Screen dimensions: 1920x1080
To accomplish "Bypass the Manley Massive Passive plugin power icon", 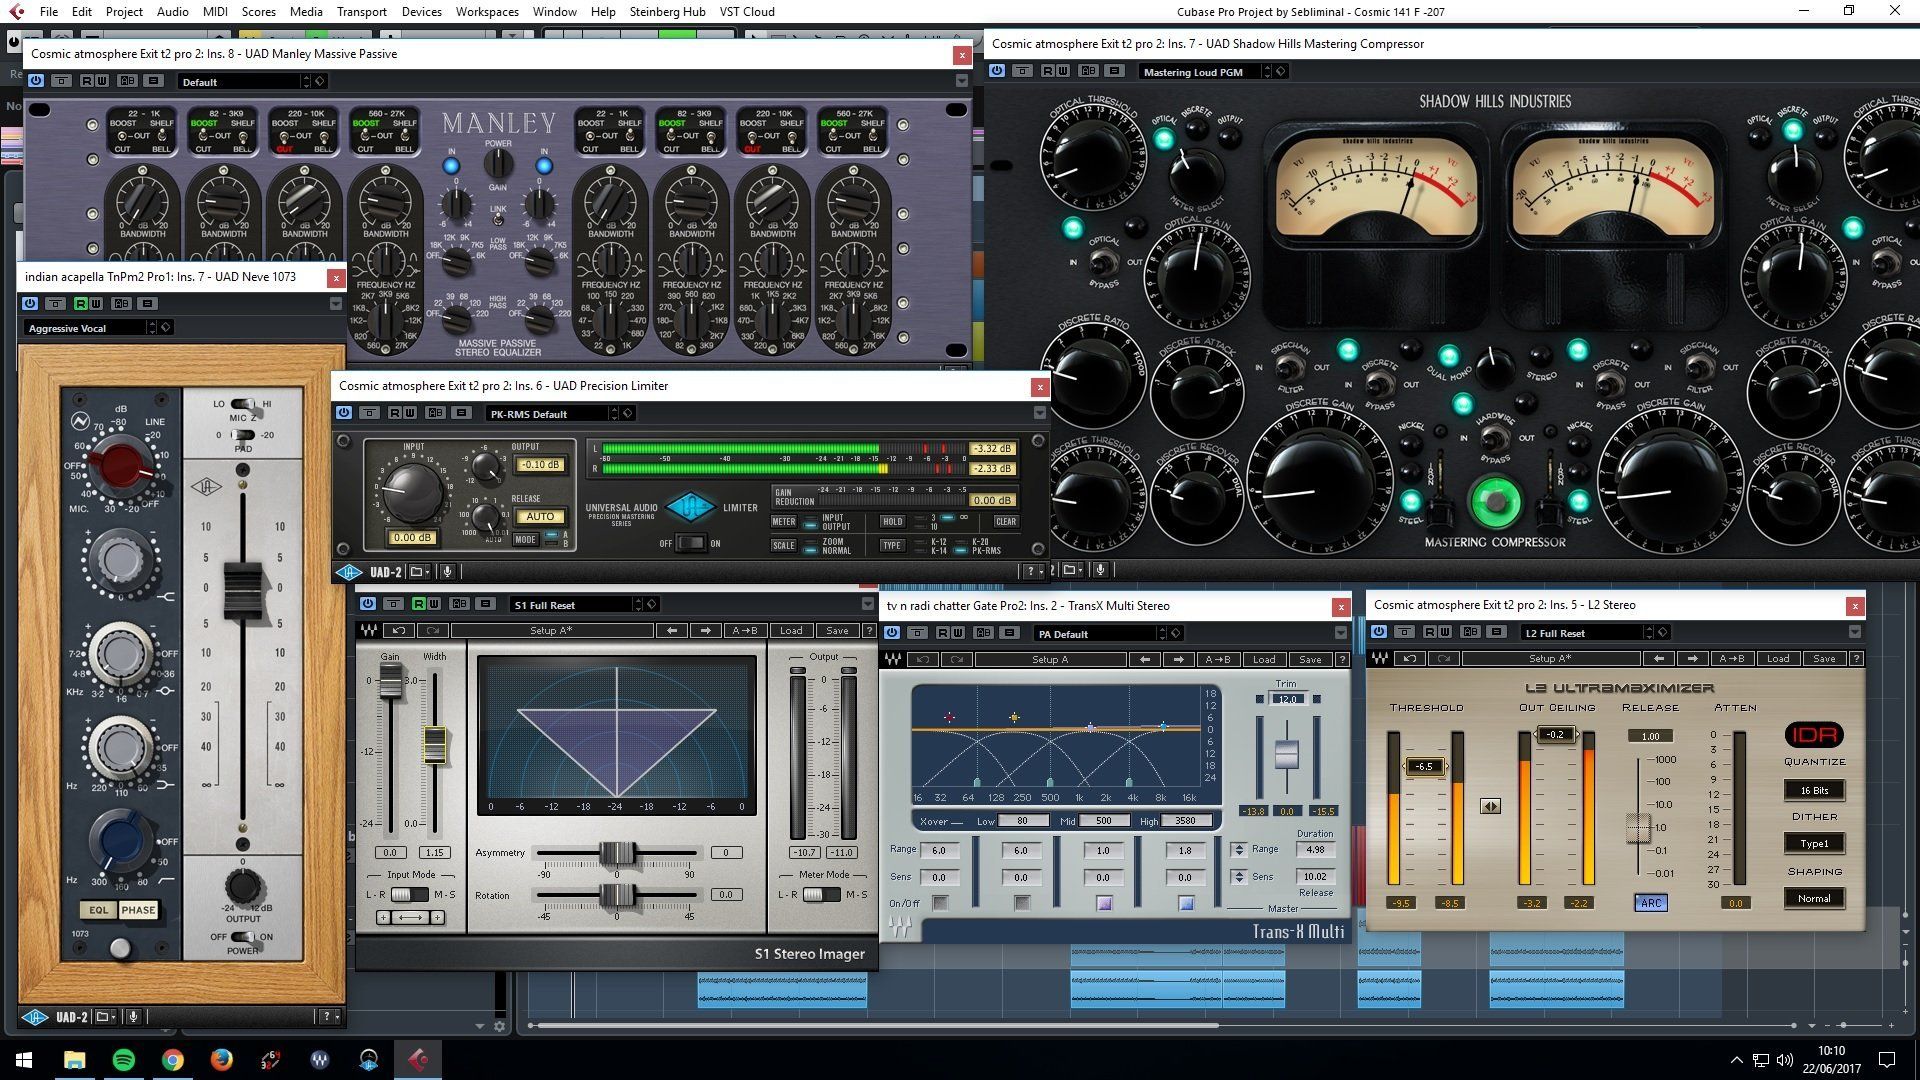I will tap(36, 81).
